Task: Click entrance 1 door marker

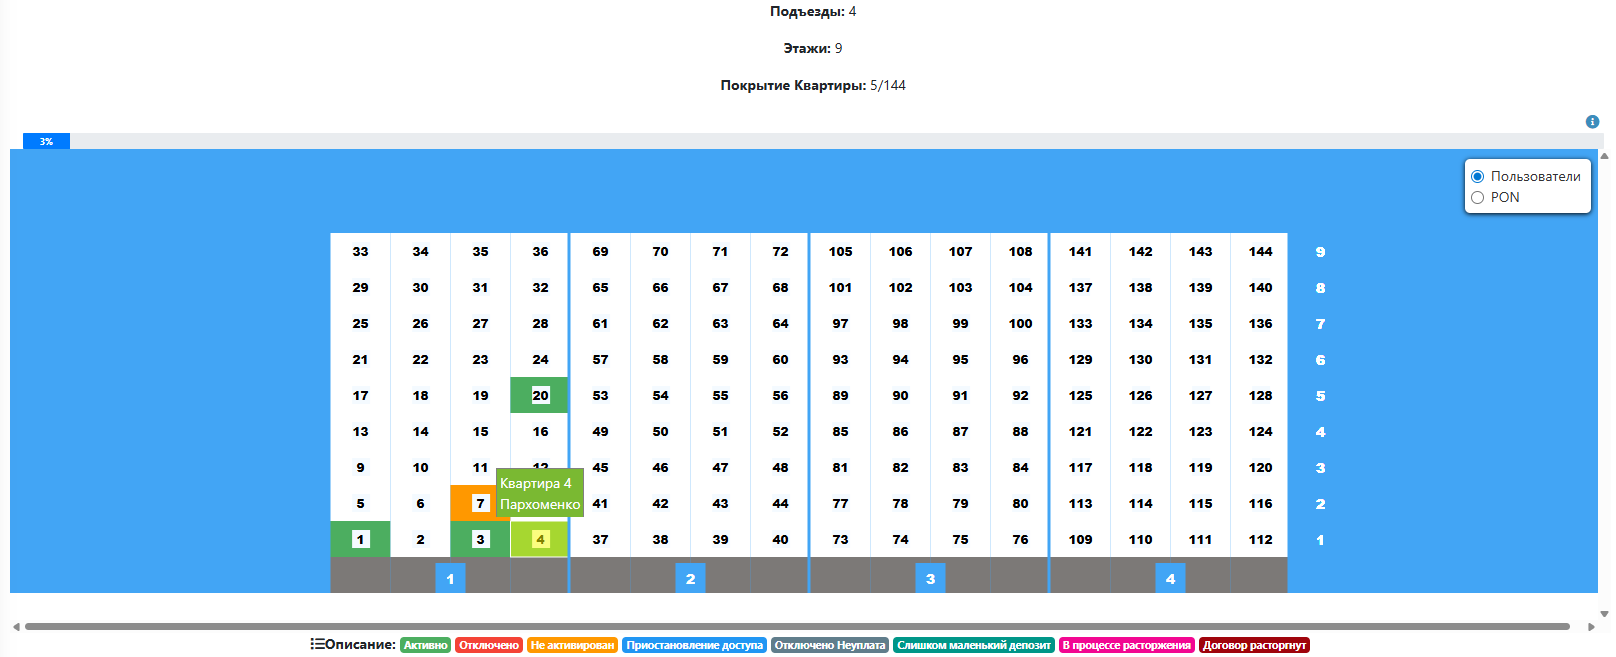Action: (x=450, y=578)
